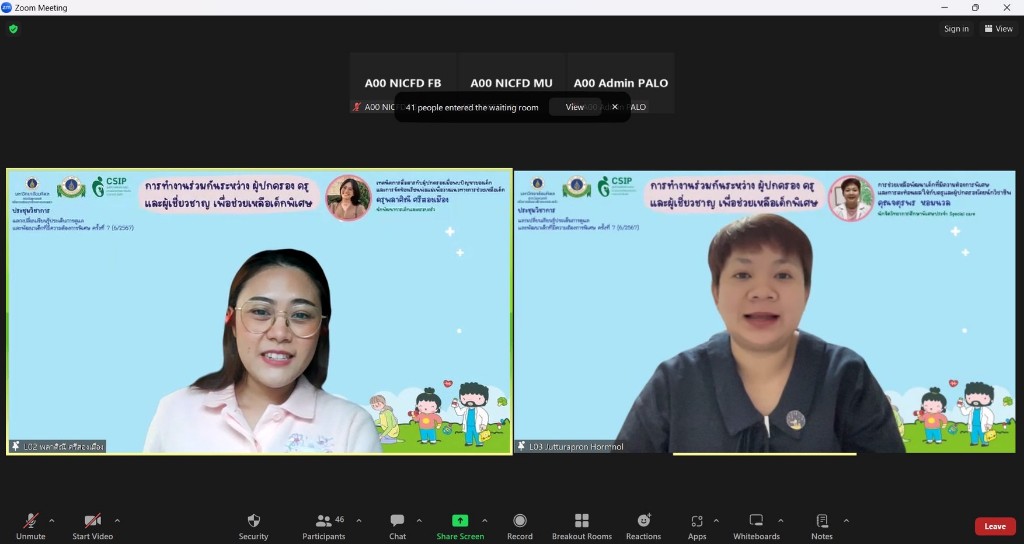Select the L02 speaker's video tile
This screenshot has width=1024, height=544.
point(259,312)
